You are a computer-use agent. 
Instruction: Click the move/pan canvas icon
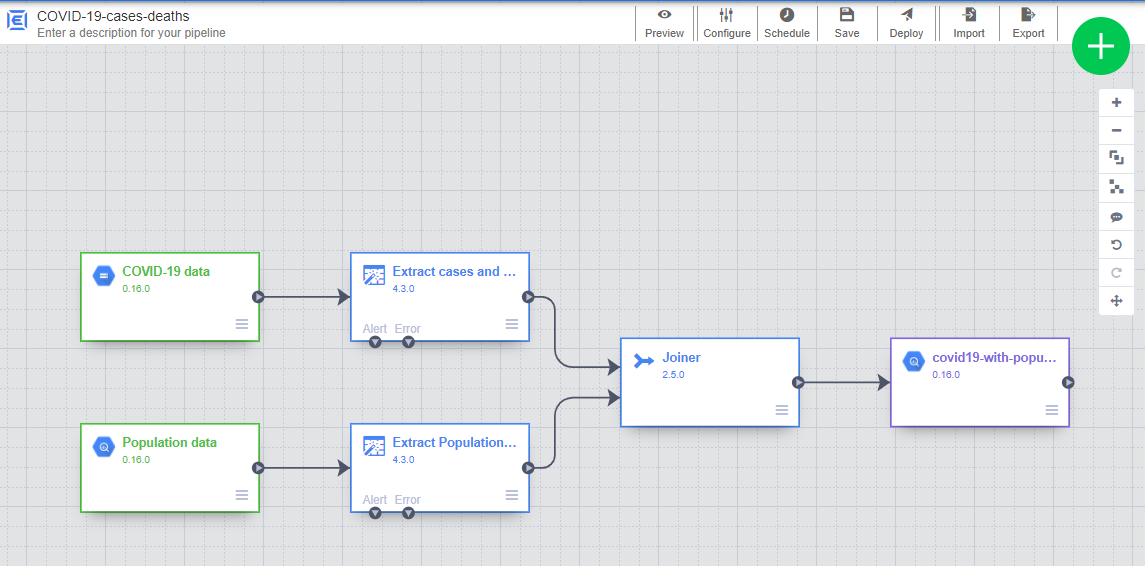pyautogui.click(x=1116, y=301)
